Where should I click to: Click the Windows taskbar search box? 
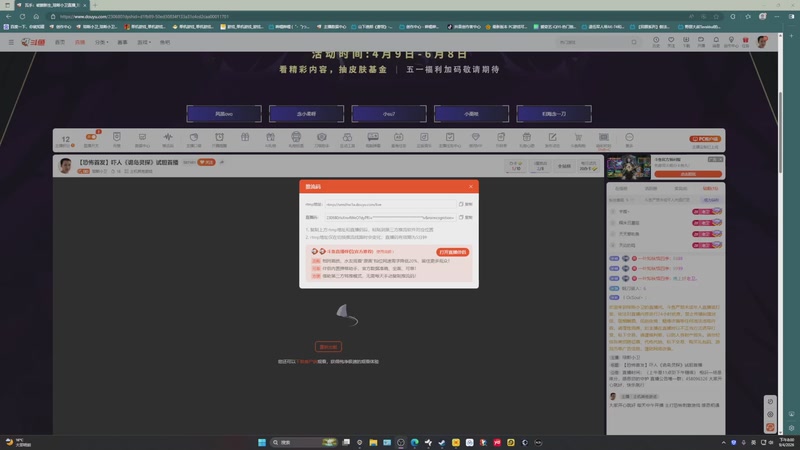304,442
